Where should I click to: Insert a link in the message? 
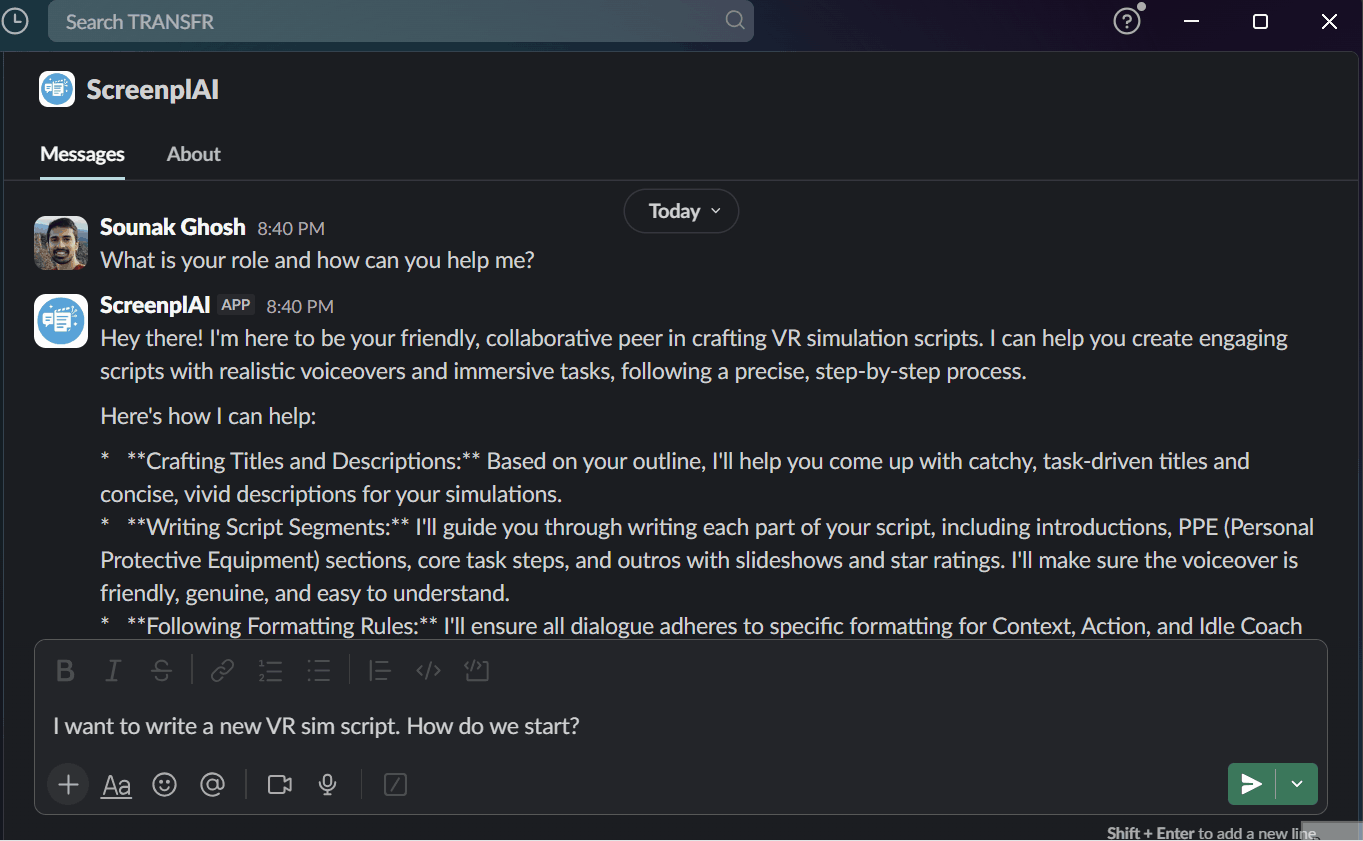point(222,671)
